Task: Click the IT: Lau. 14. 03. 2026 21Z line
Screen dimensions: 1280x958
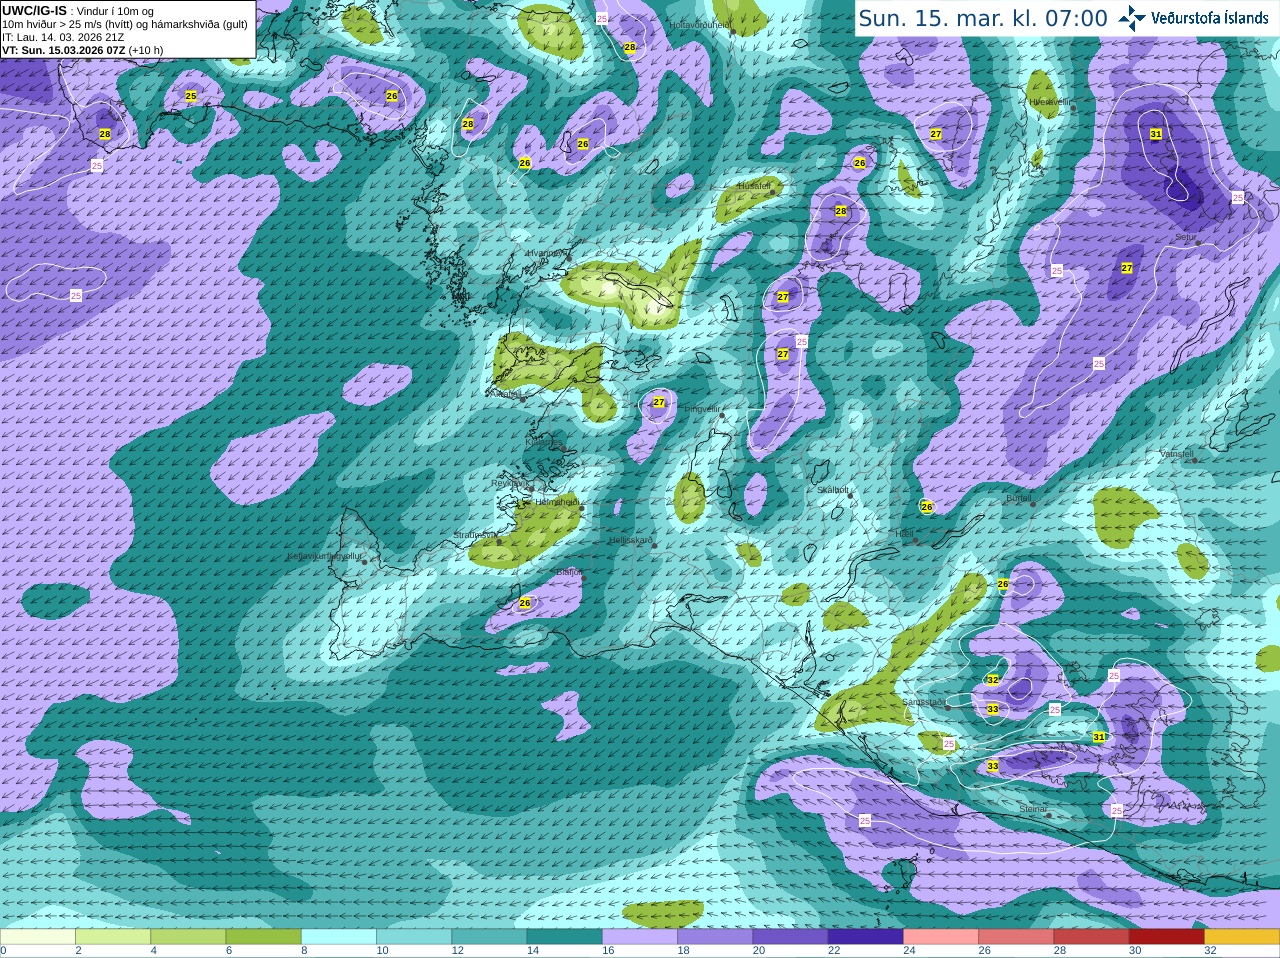Action: [x=64, y=37]
